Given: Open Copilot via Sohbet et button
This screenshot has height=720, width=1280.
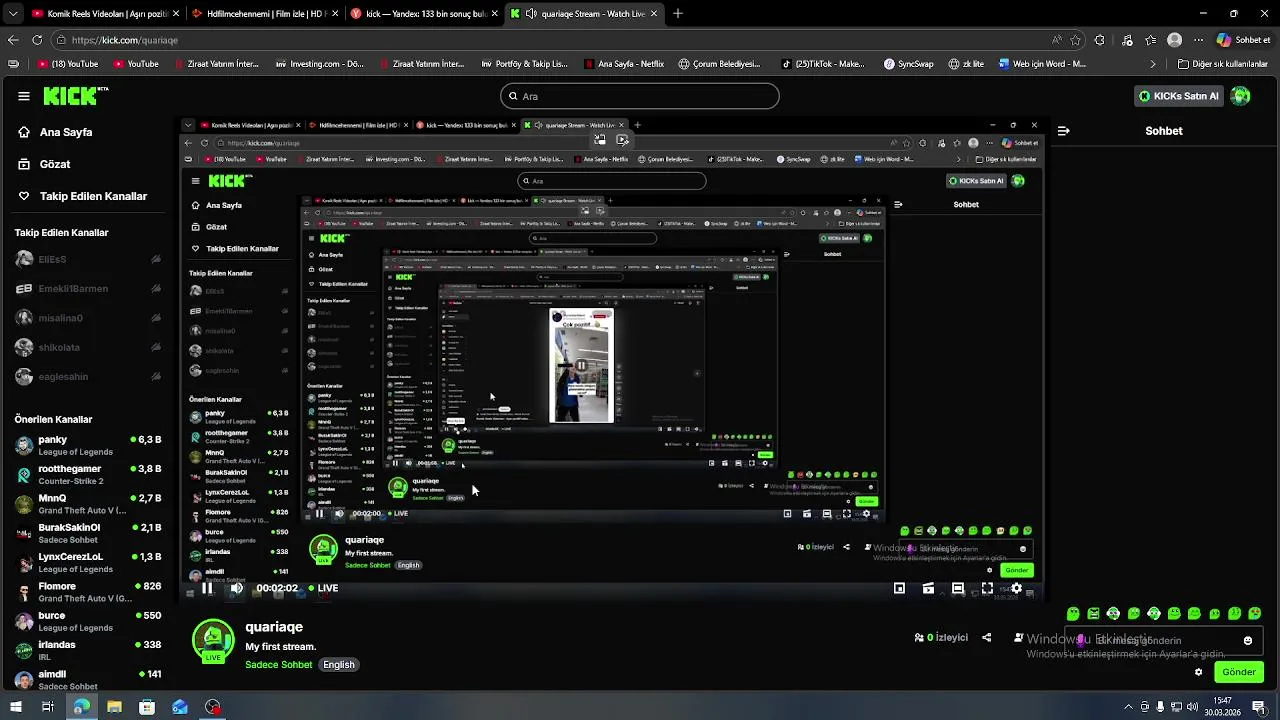Looking at the screenshot, I should point(1244,40).
